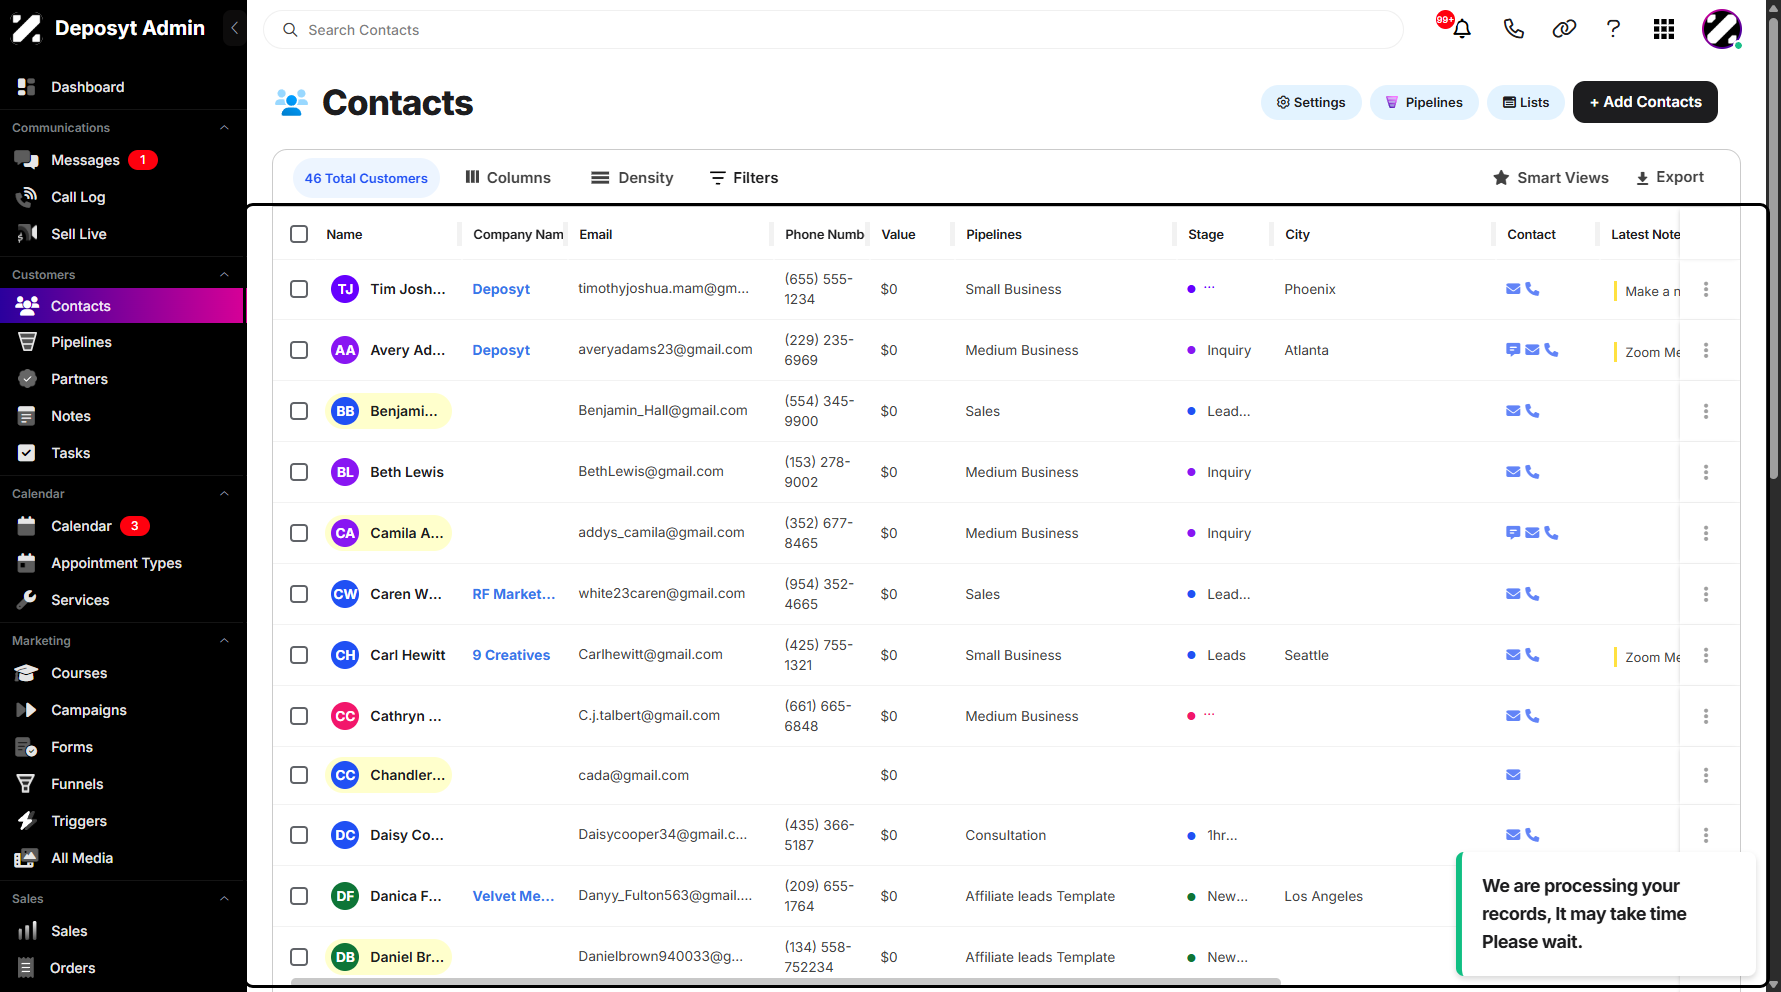Tick the checkbox for Beth Lewis
Screen dimensions: 1781x992
click(x=299, y=472)
